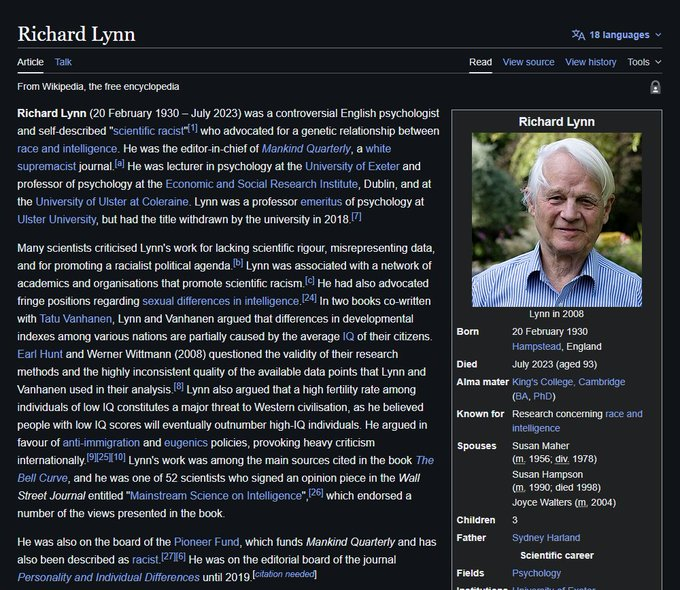Open the Pioneer Fund link
The image size is (680, 590).
(206, 542)
